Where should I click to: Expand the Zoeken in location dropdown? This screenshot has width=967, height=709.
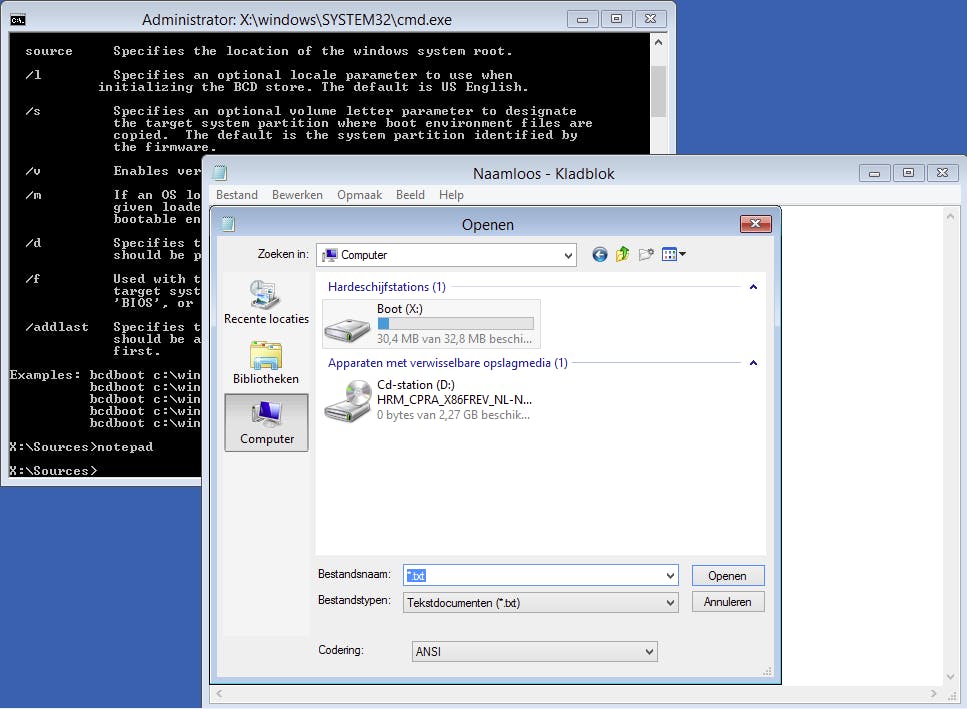(x=568, y=255)
